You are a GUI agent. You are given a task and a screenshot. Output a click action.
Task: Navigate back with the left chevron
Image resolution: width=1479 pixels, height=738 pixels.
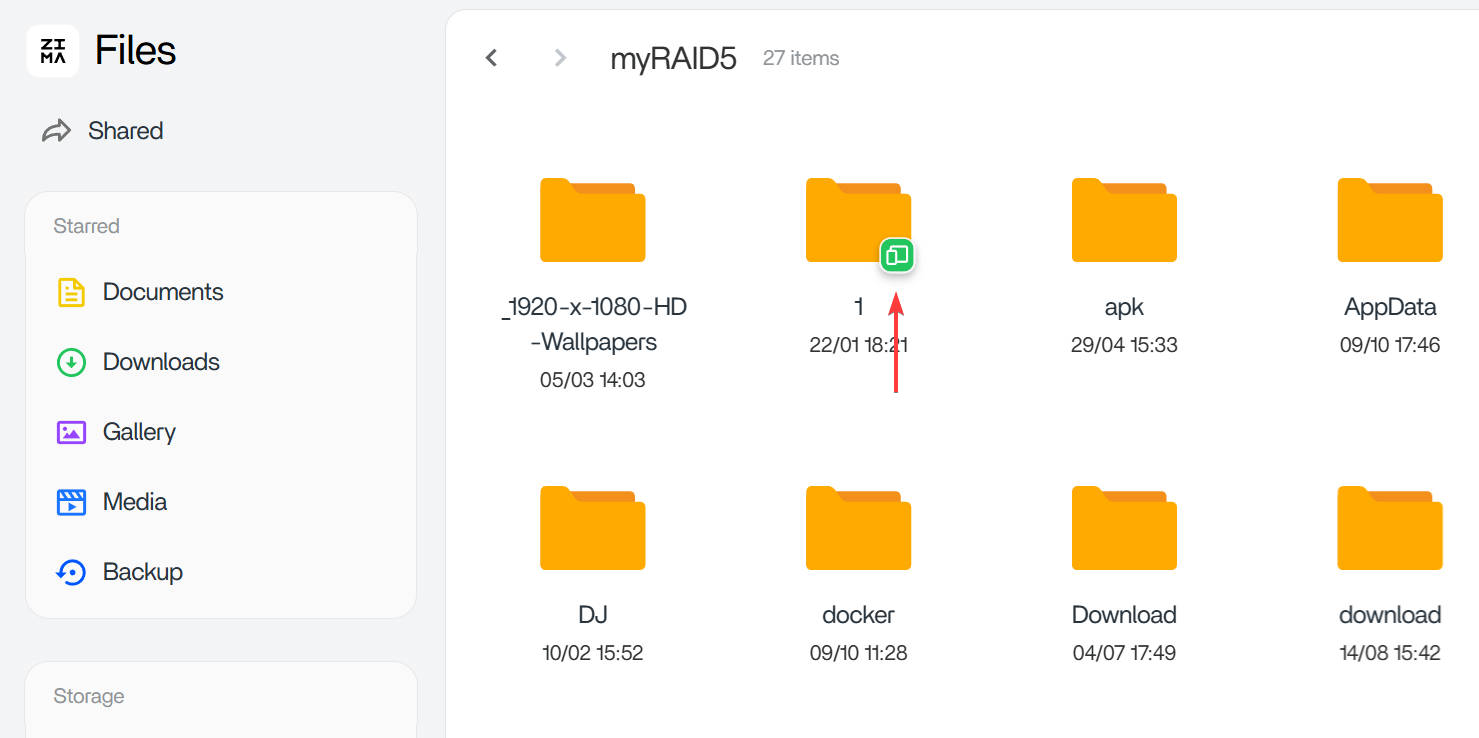coord(491,58)
